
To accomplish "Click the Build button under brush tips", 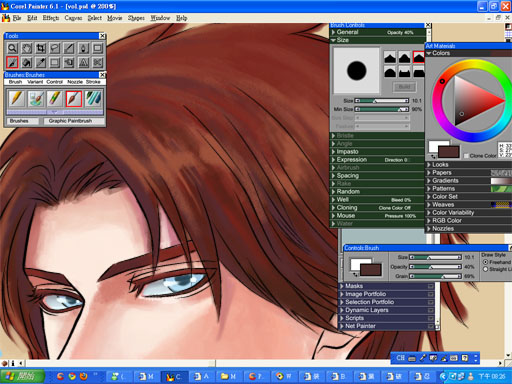I will click(404, 87).
